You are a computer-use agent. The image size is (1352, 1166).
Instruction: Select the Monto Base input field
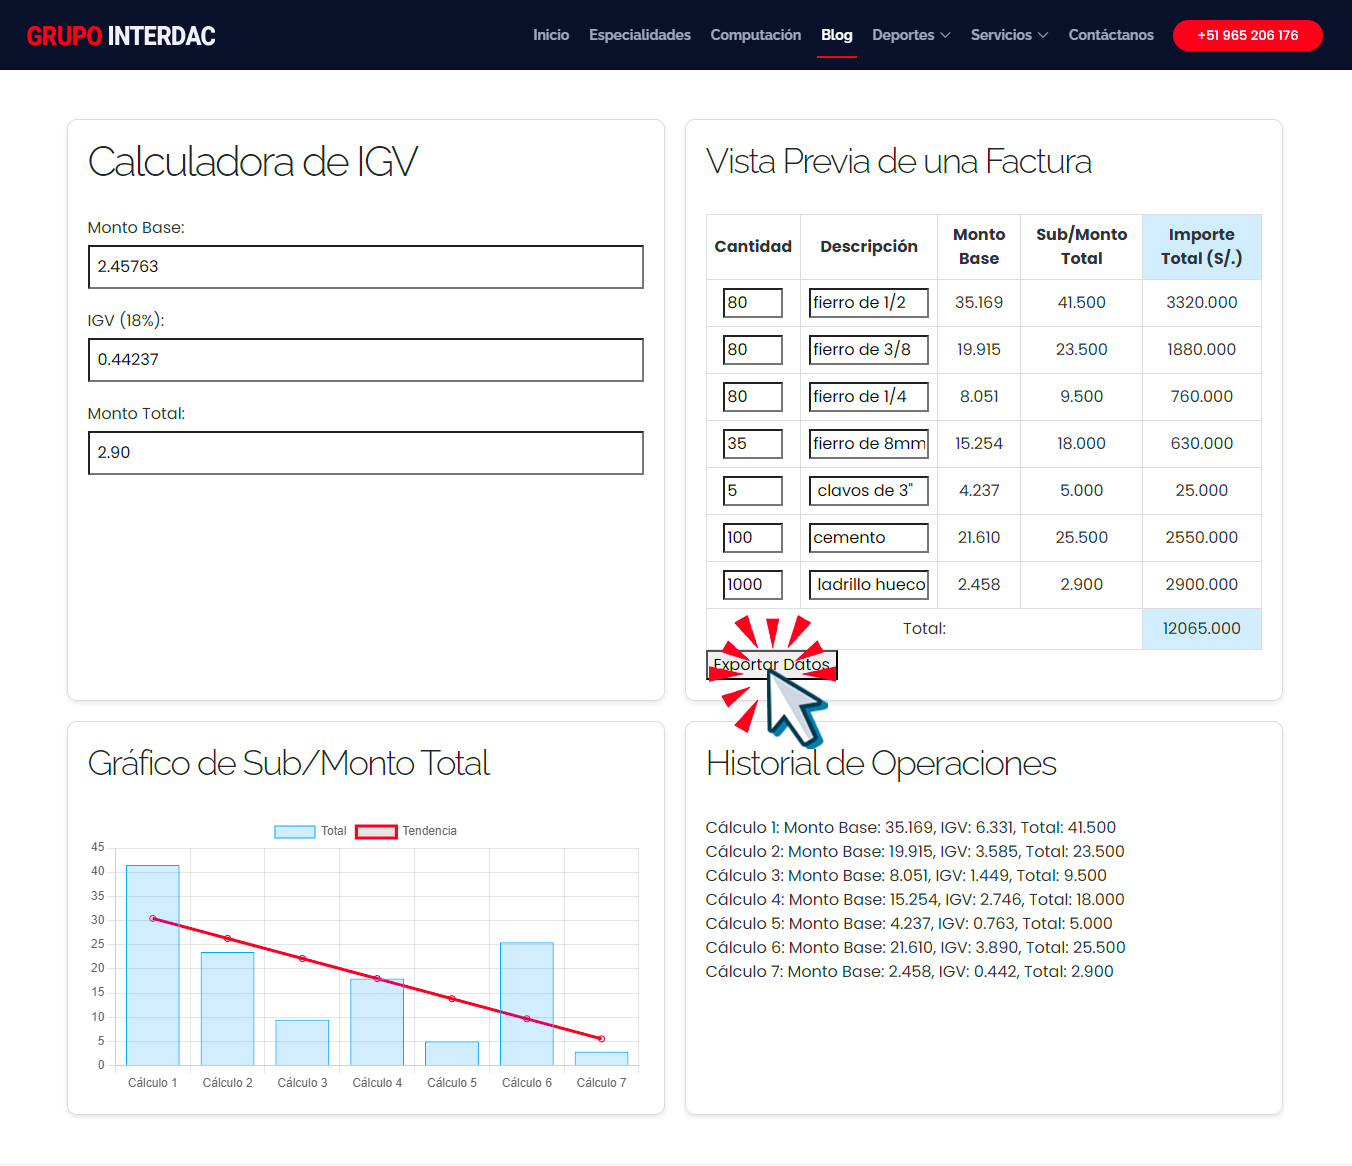(365, 267)
